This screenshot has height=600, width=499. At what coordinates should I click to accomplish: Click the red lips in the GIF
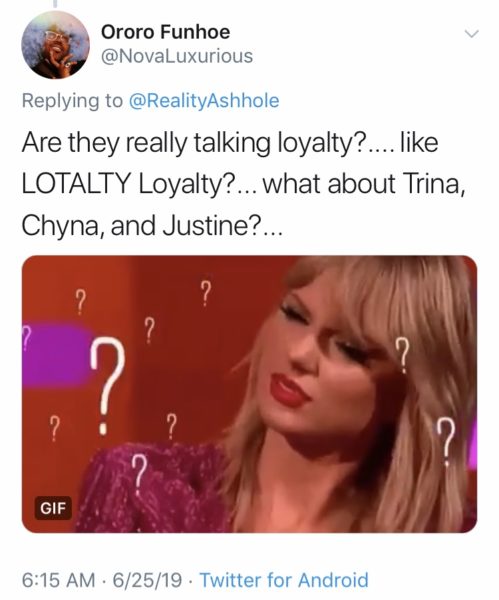coord(290,390)
